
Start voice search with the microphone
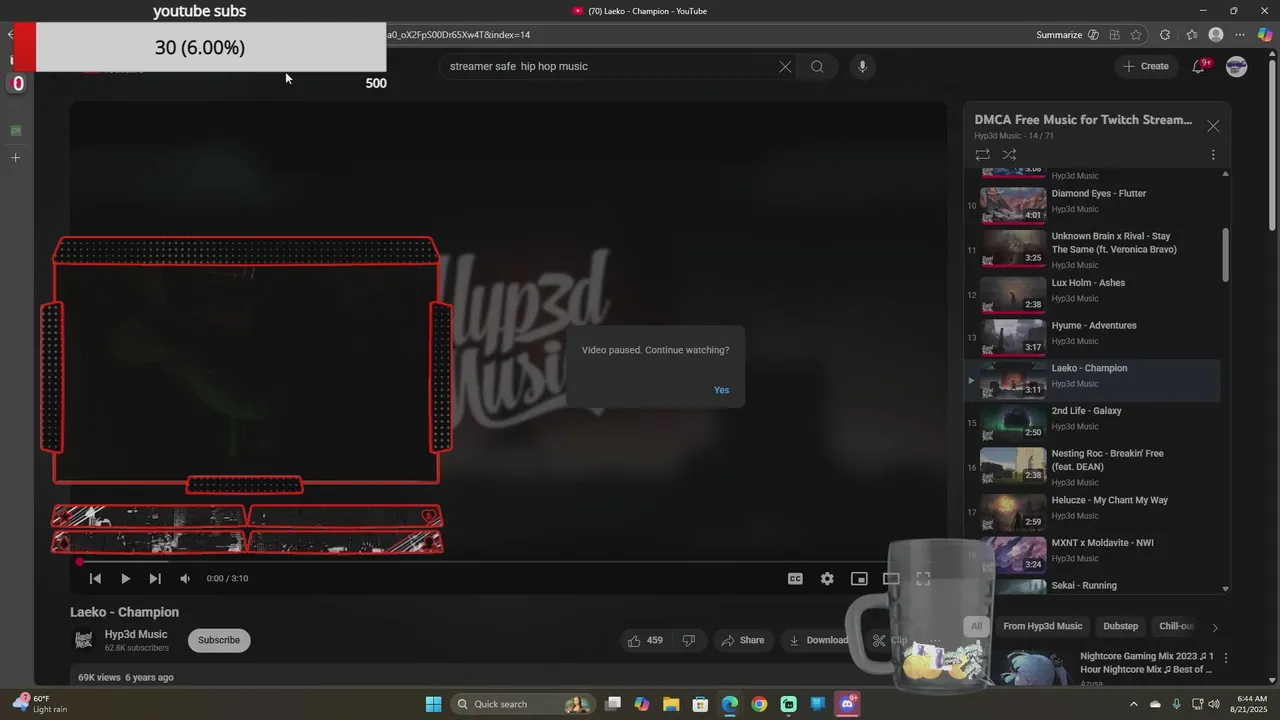pos(862,67)
